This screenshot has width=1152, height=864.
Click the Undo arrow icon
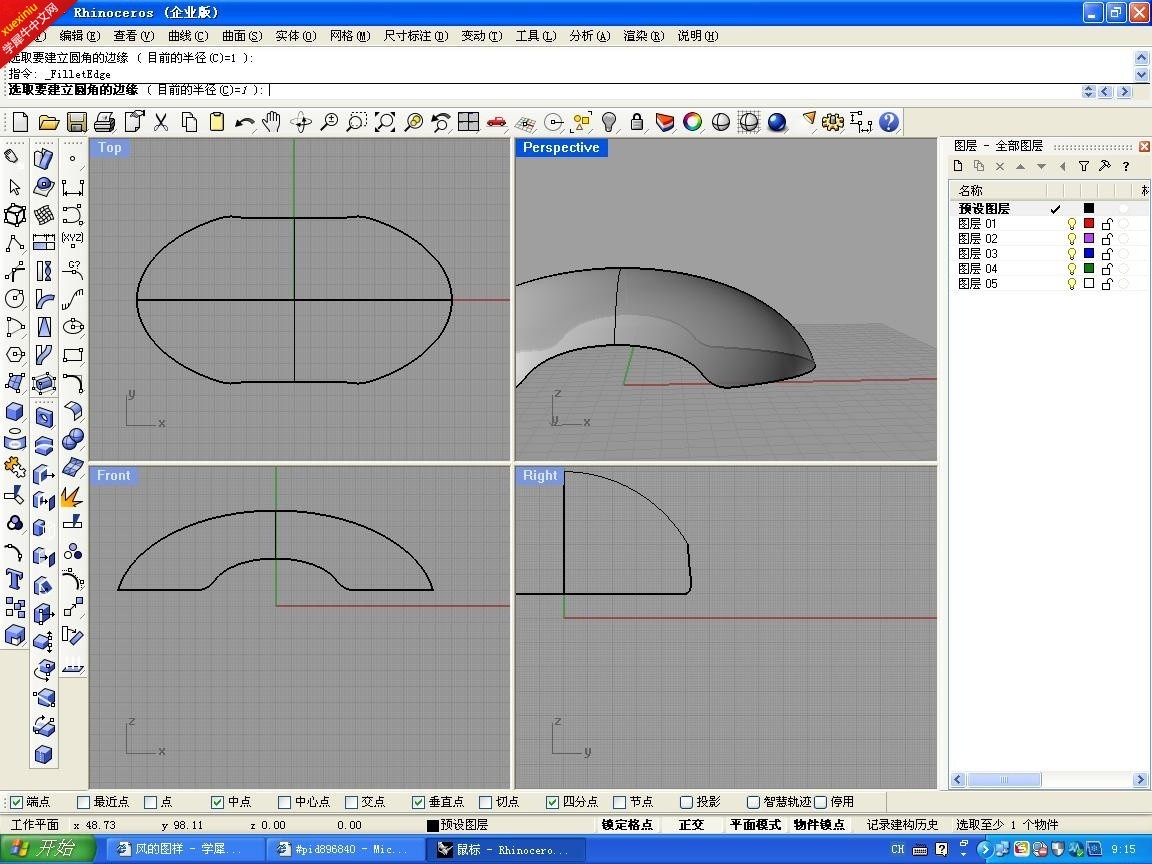[245, 122]
